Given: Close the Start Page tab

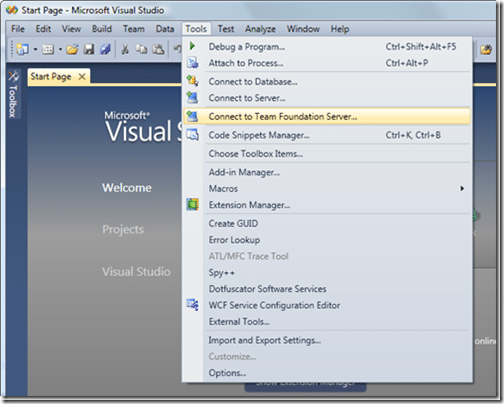Looking at the screenshot, I should 82,77.
